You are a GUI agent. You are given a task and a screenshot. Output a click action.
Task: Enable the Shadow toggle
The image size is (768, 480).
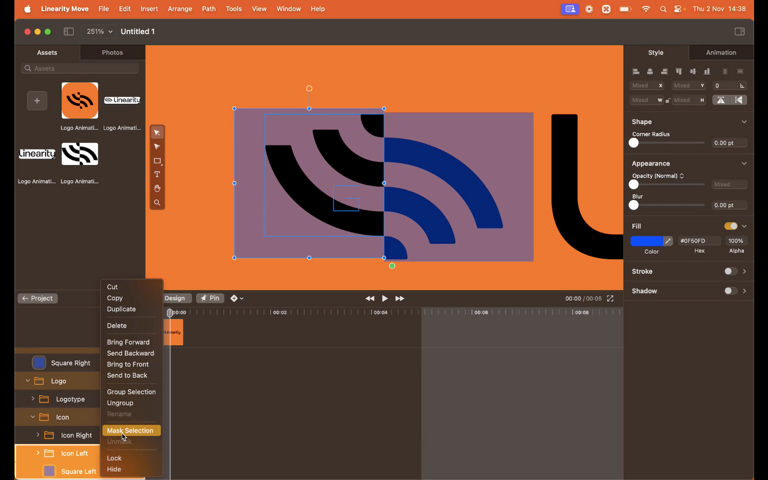coord(731,290)
